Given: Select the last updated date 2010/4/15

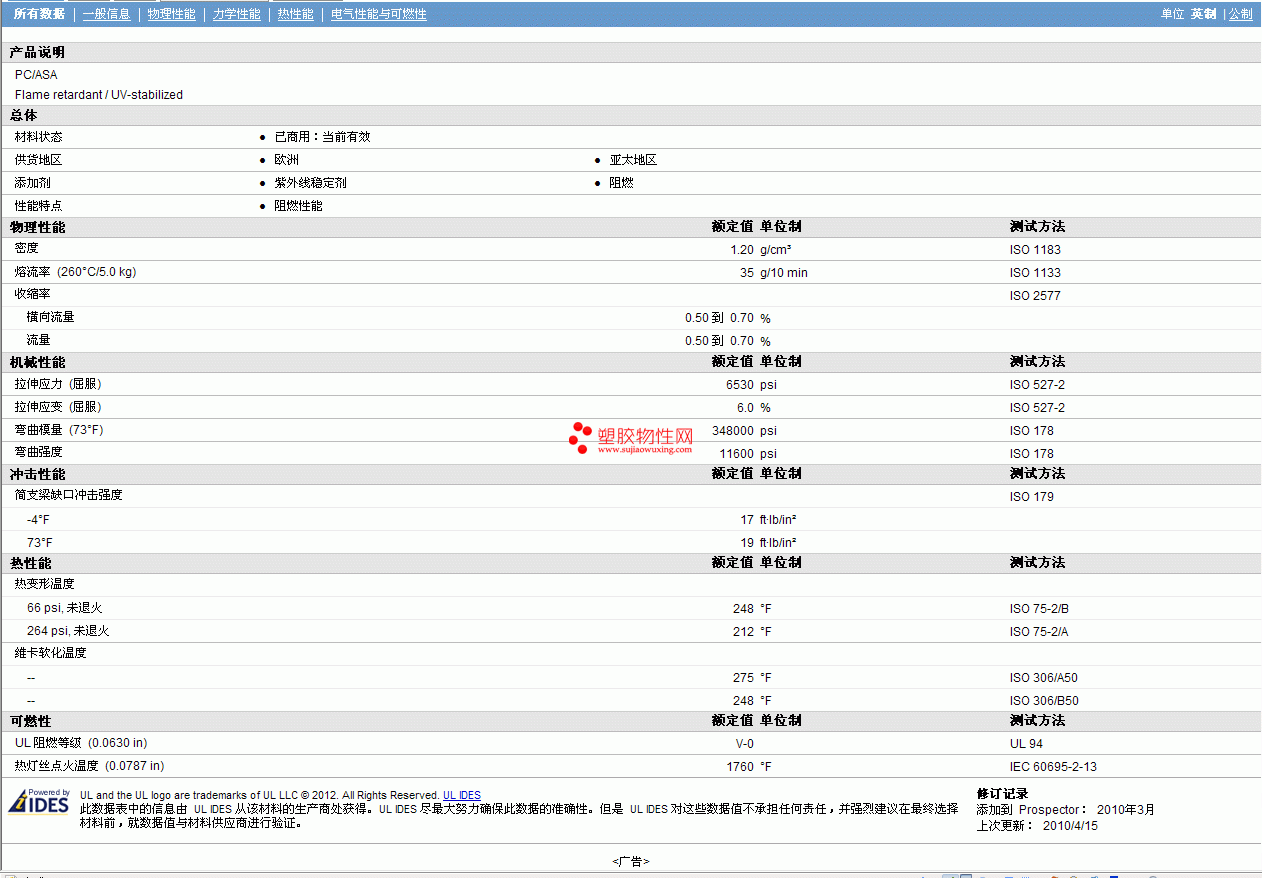Looking at the screenshot, I should [x=1070, y=826].
